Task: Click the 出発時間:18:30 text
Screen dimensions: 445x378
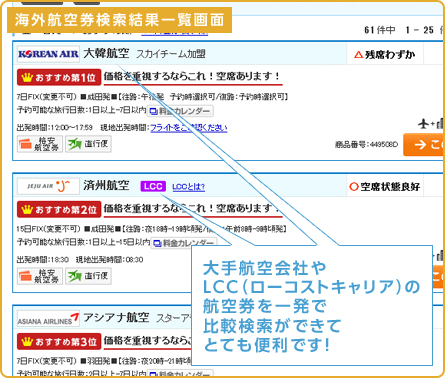Action: tap(43, 260)
